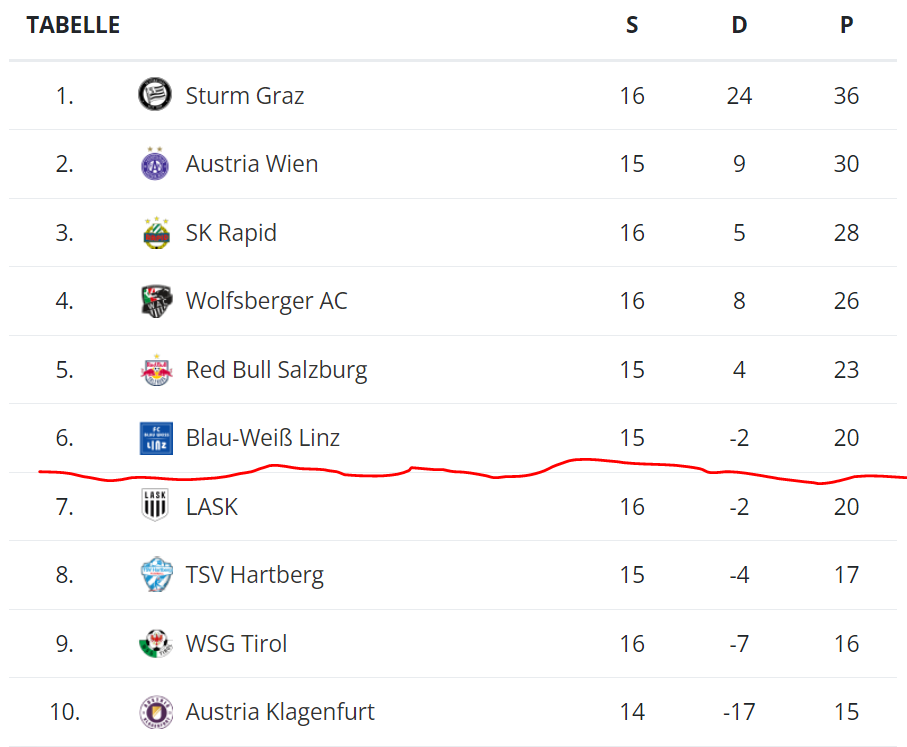Image resolution: width=907 pixels, height=747 pixels.
Task: Click the TSV Hartberg club logo
Action: [x=155, y=575]
